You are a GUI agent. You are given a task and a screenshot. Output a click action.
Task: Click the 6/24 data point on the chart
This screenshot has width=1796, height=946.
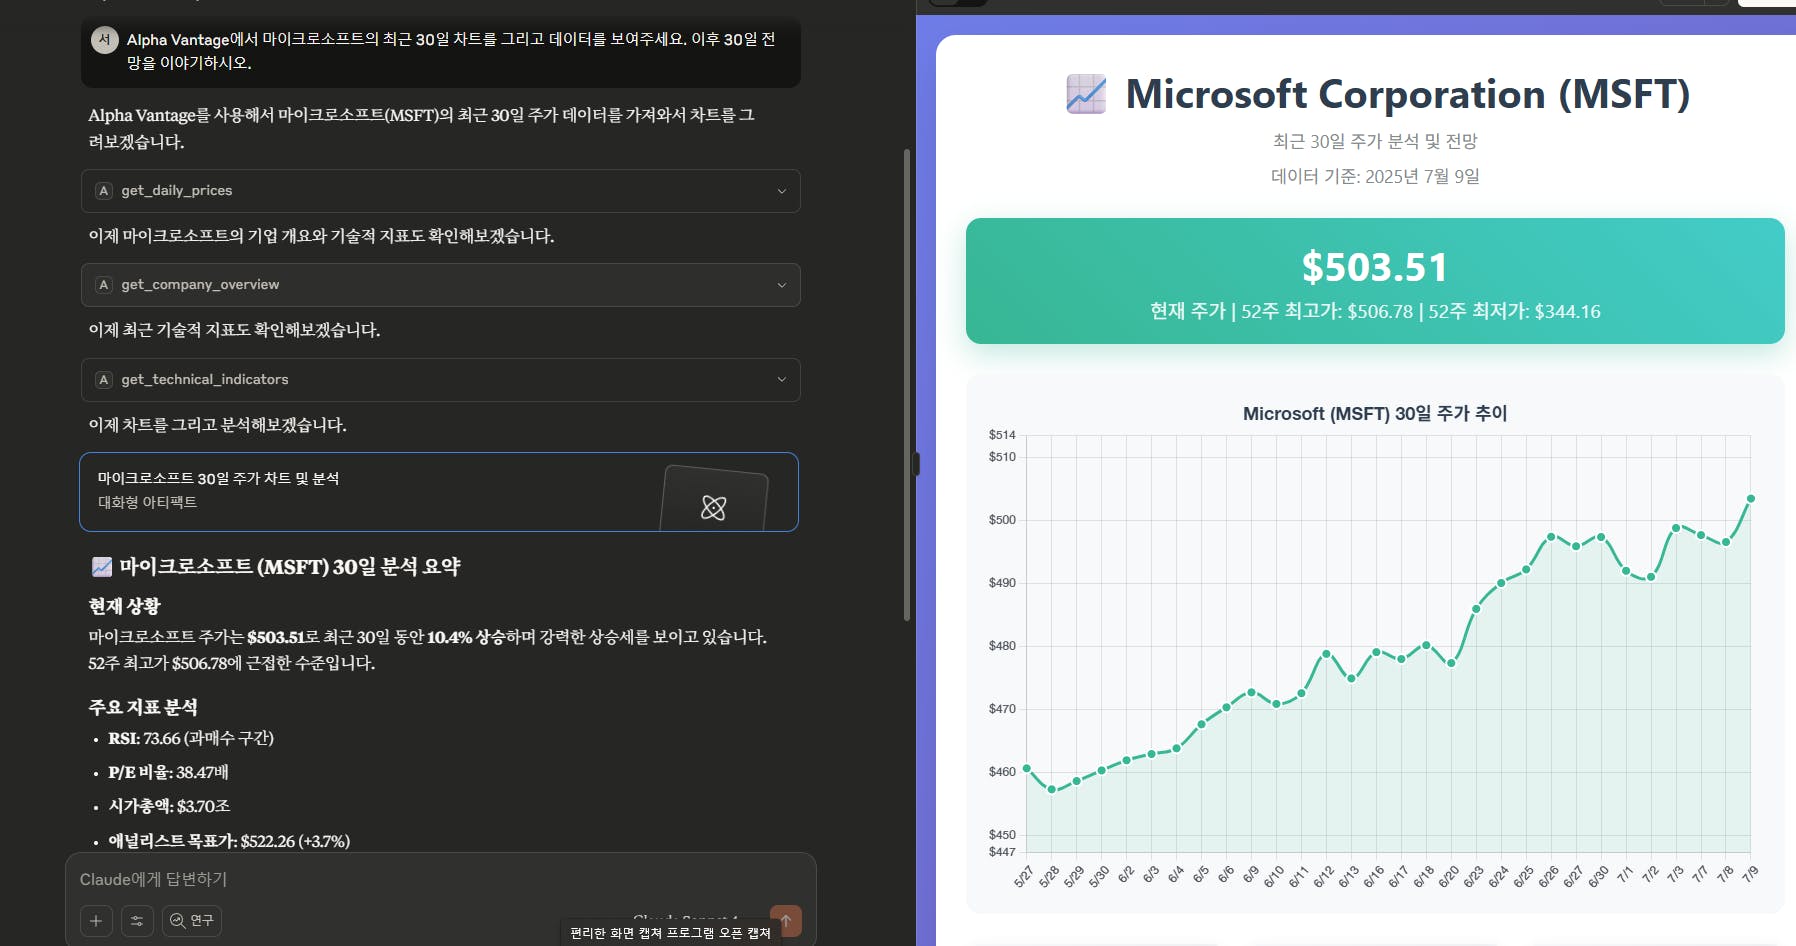(1501, 583)
